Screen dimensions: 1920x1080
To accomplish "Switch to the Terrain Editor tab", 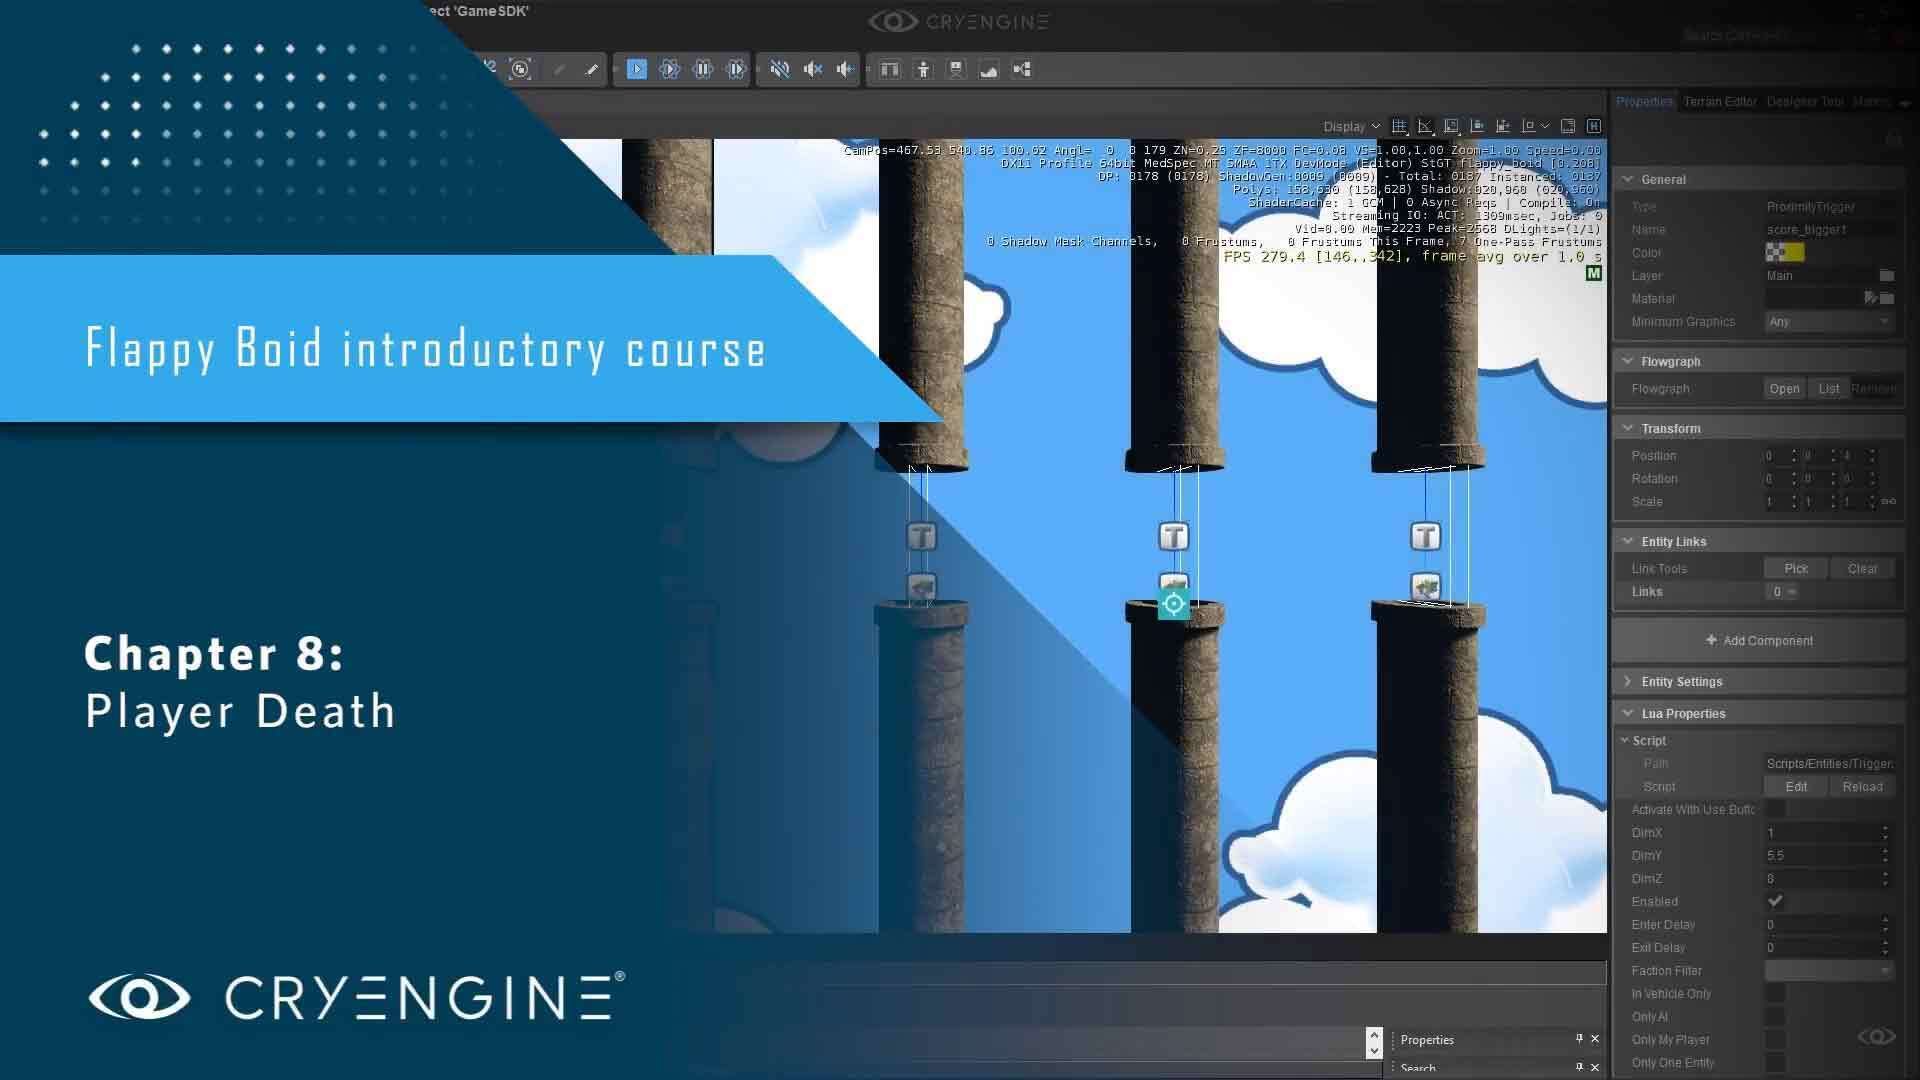I will click(x=1719, y=102).
